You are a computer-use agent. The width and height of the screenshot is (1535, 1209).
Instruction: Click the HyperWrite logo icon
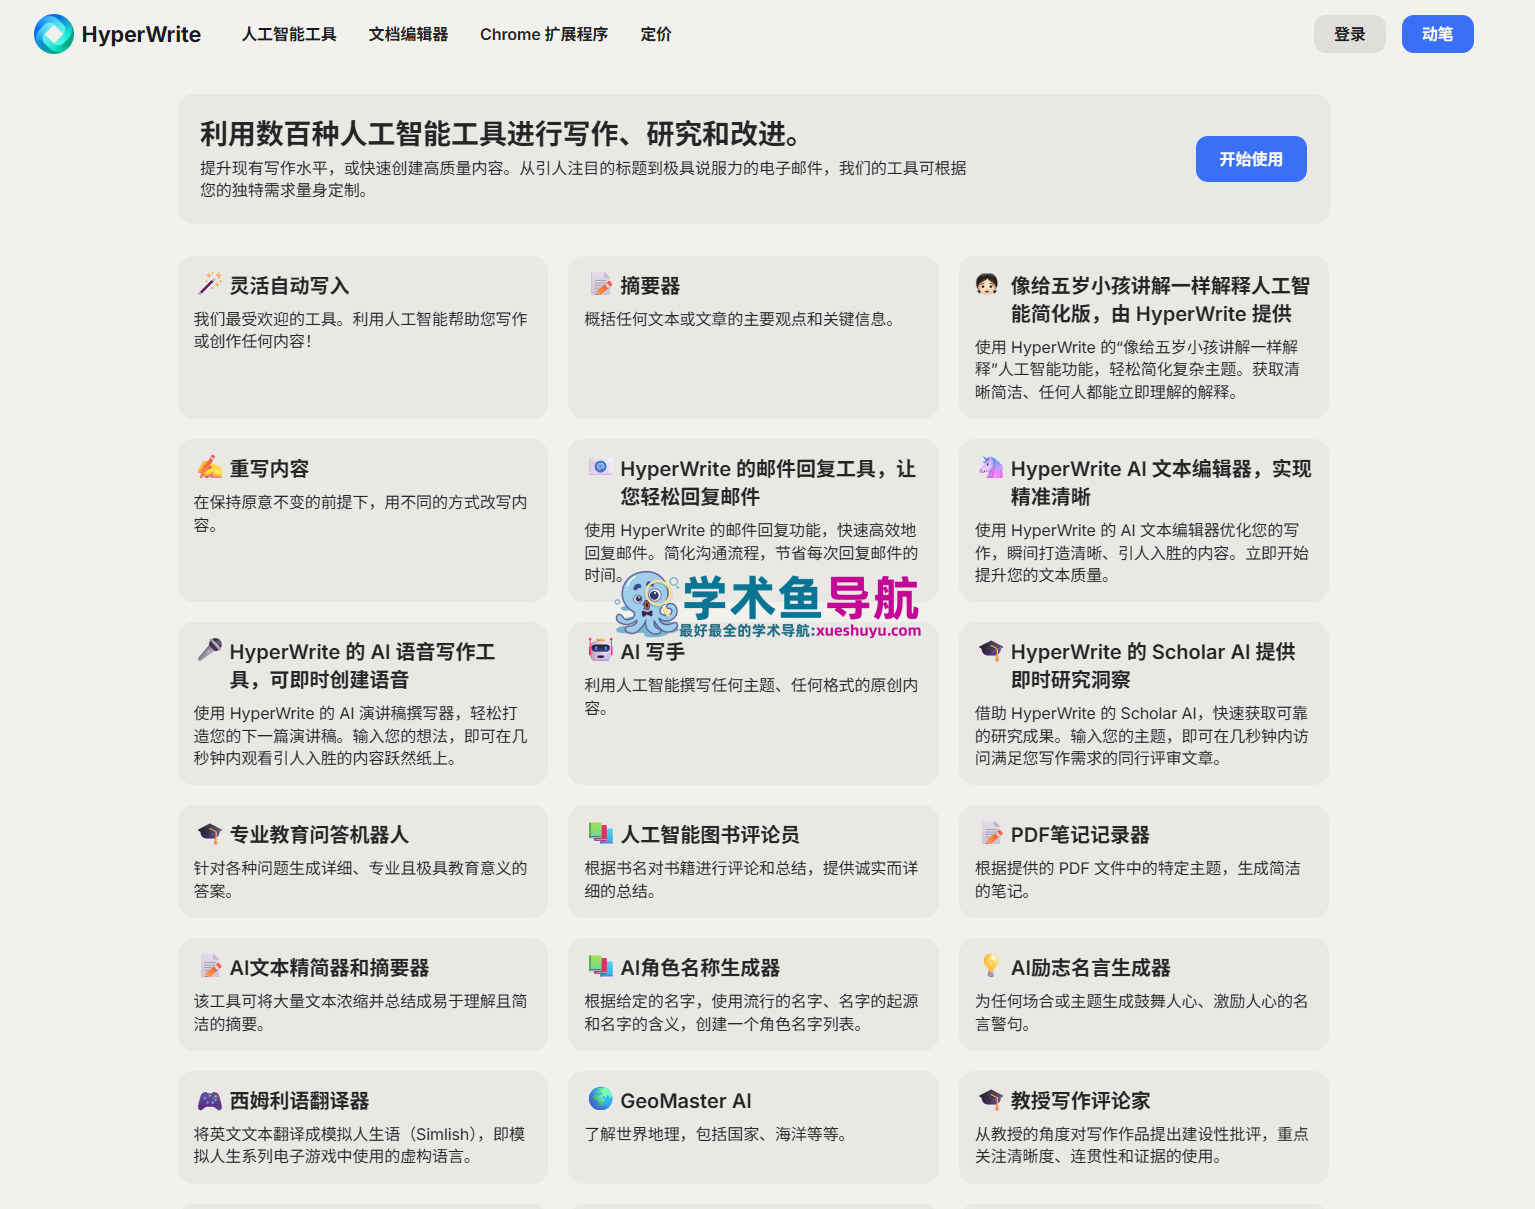[x=54, y=33]
